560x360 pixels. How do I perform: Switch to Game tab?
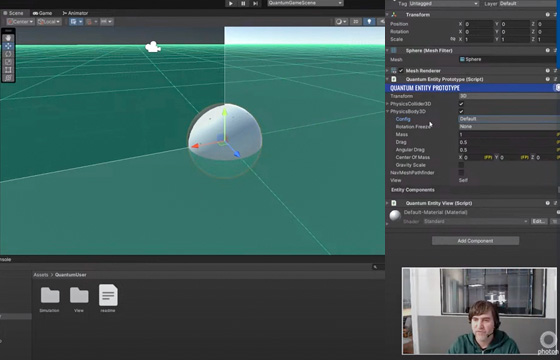coord(42,13)
